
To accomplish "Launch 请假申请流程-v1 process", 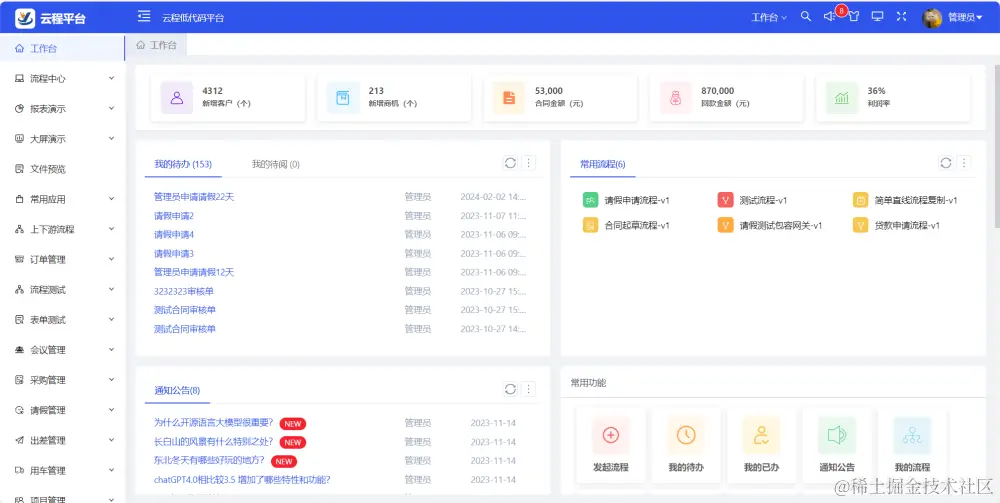I will [626, 200].
